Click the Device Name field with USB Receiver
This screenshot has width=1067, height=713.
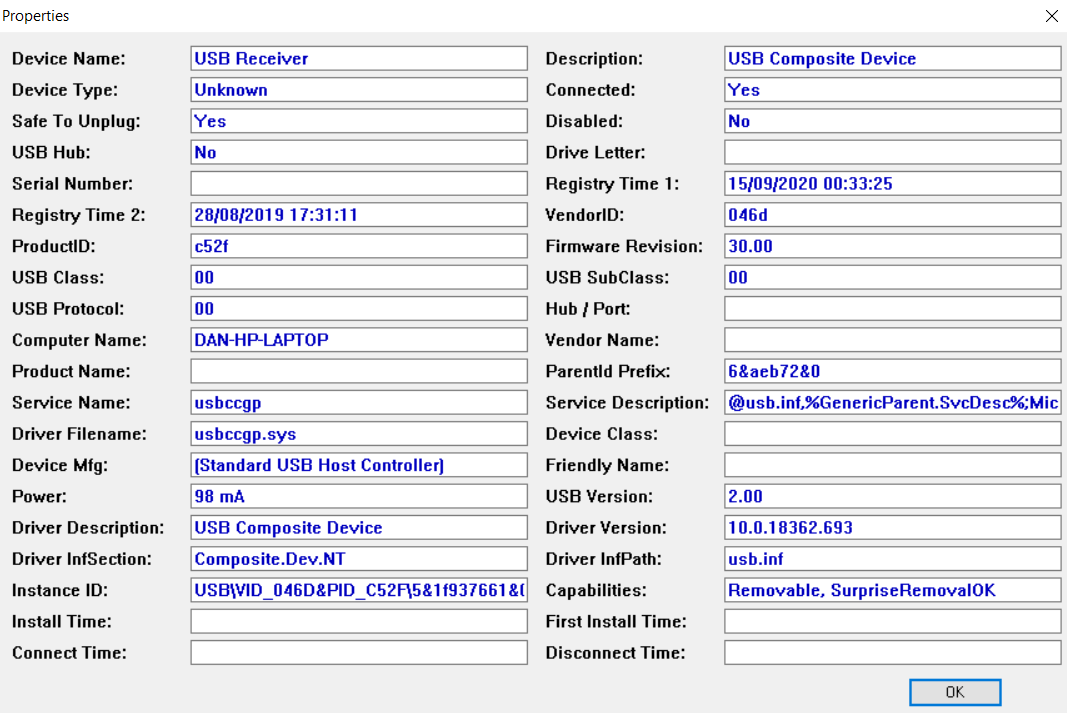coord(359,59)
